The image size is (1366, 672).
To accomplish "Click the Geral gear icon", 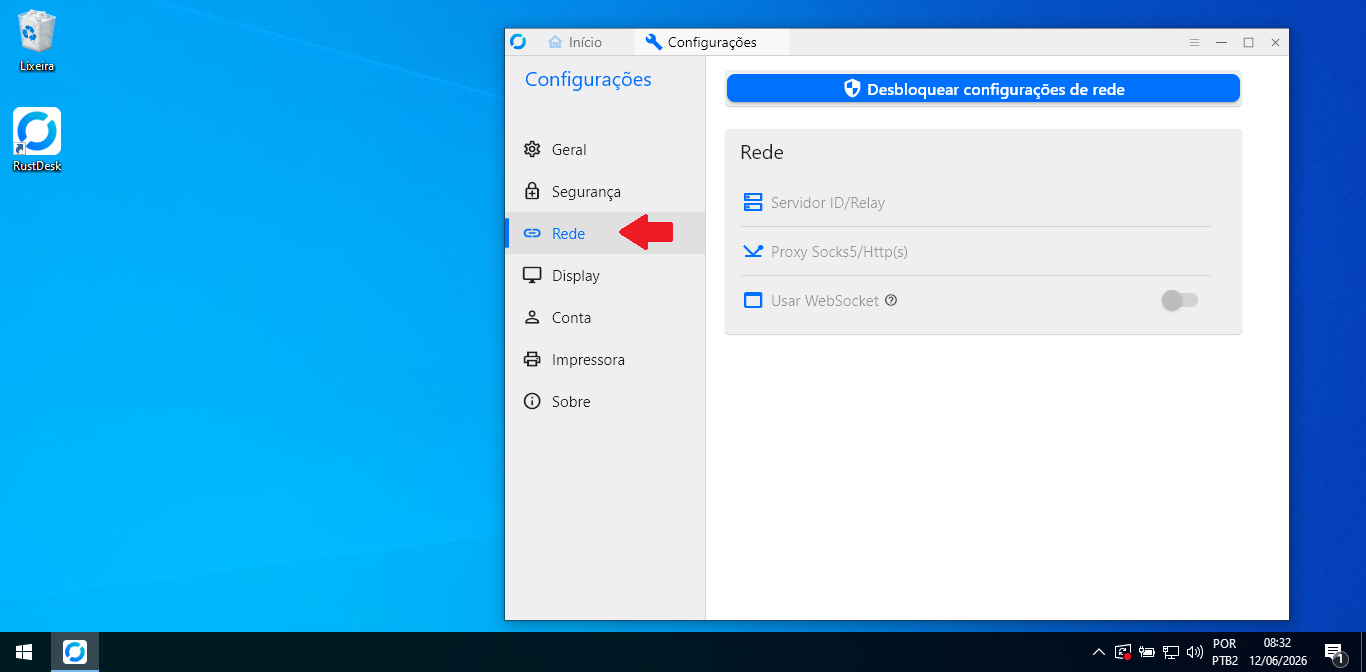I will 532,149.
